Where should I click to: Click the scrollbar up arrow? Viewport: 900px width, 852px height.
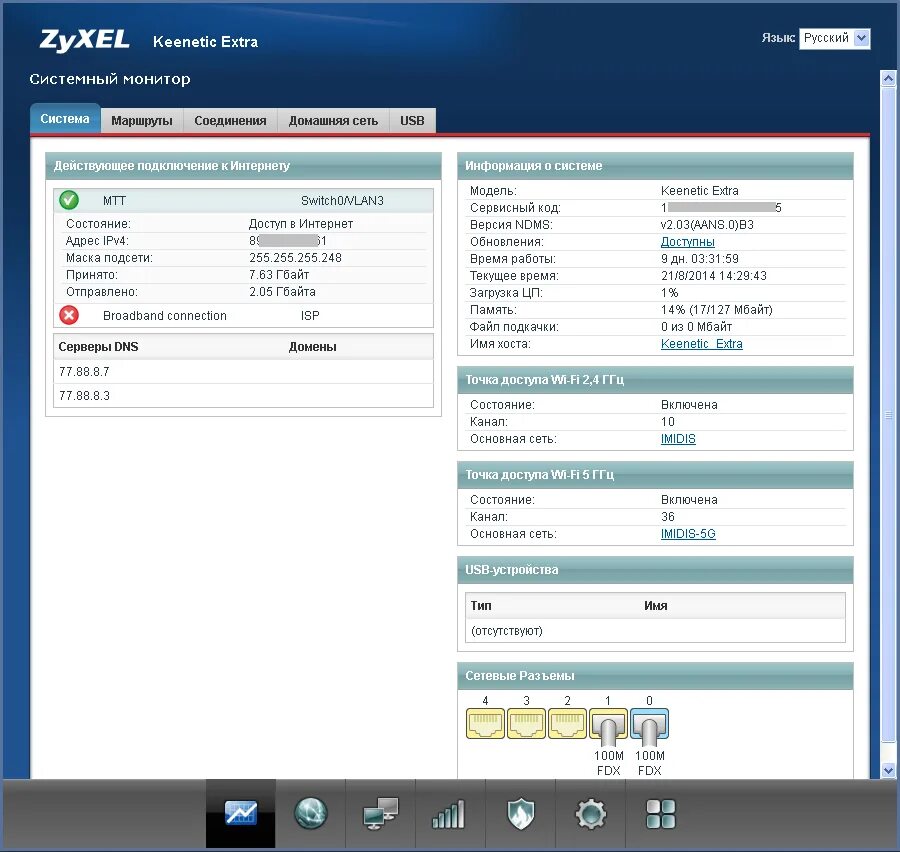889,79
